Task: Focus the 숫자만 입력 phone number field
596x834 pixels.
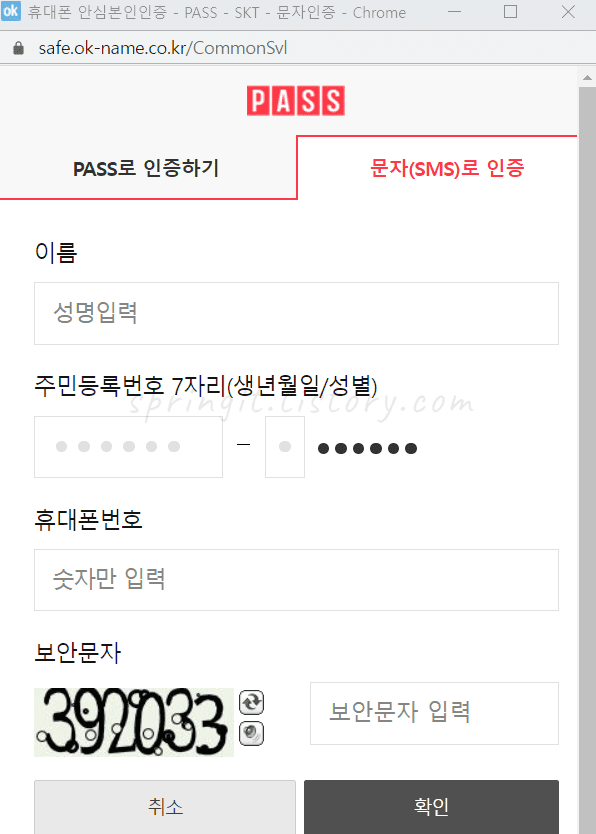Action: click(x=296, y=580)
